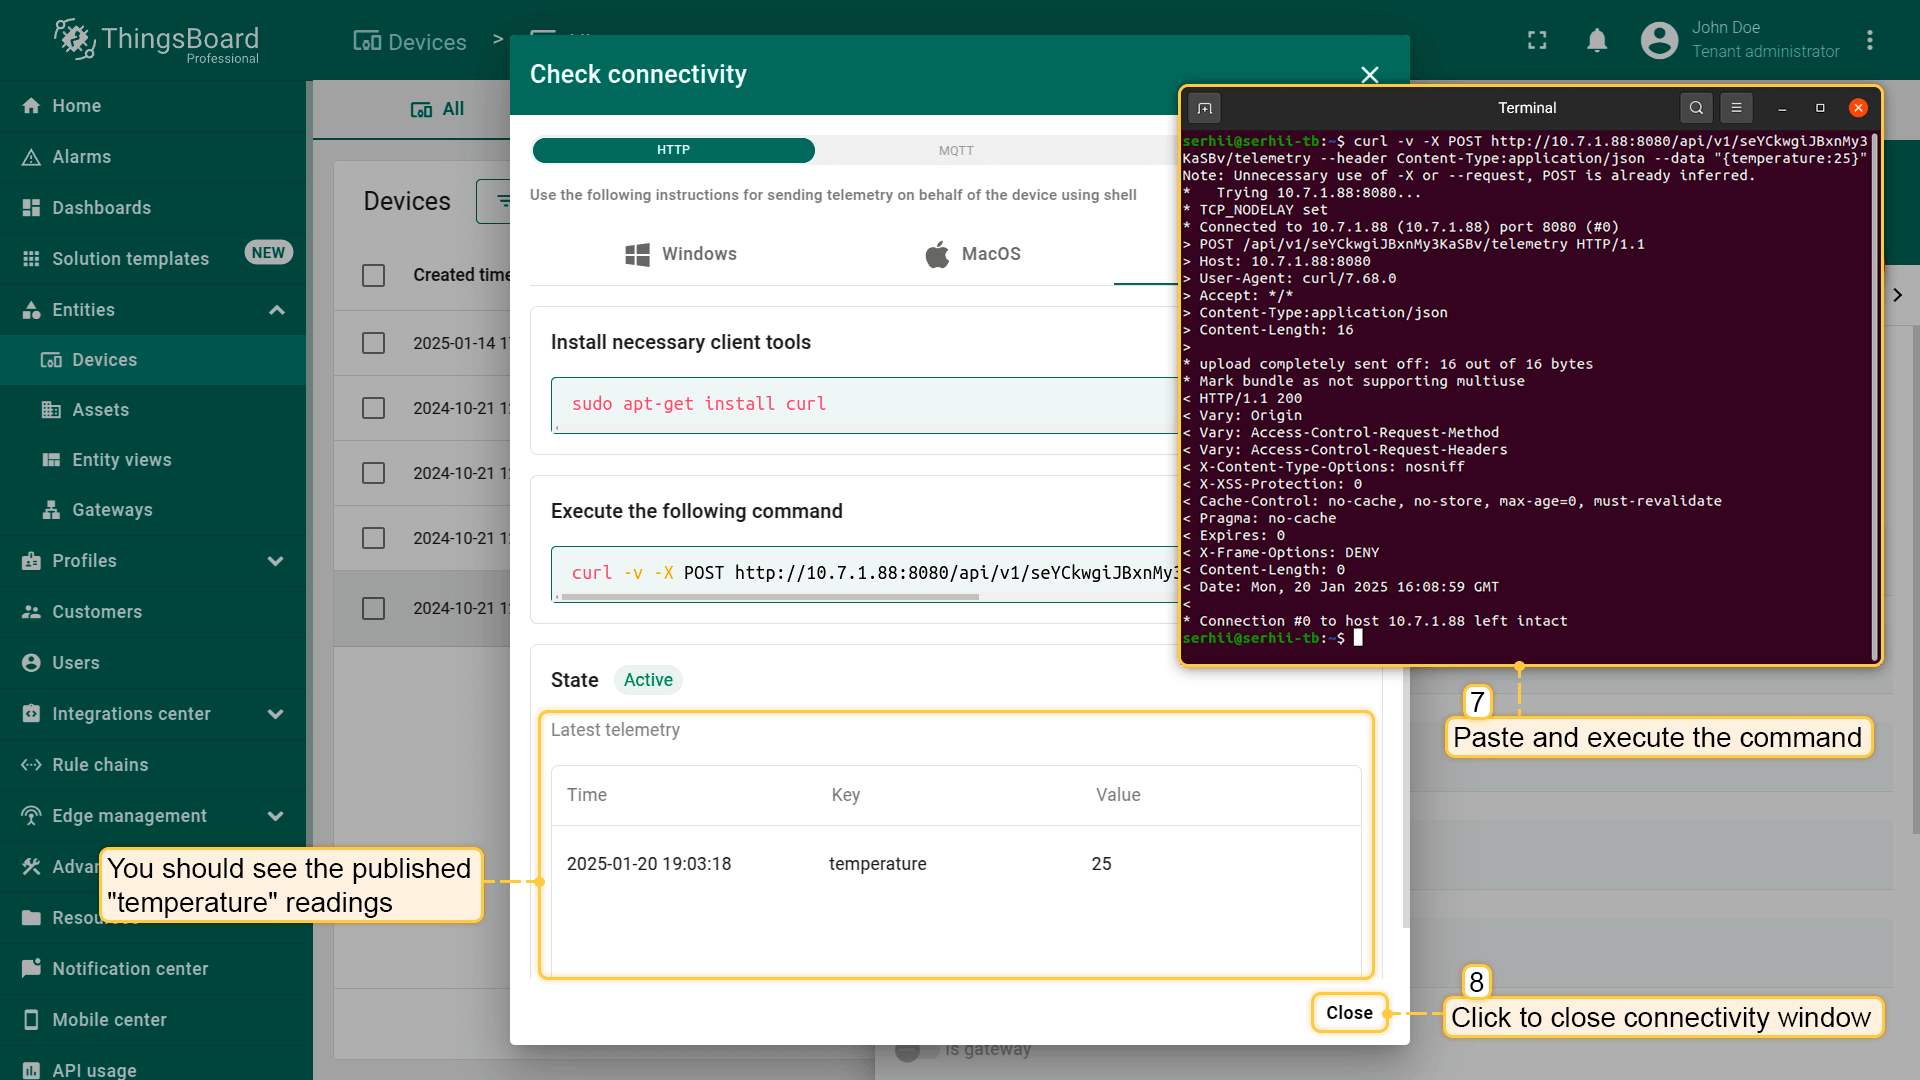
Task: Open the user profile avatar icon
Action: [1659, 40]
